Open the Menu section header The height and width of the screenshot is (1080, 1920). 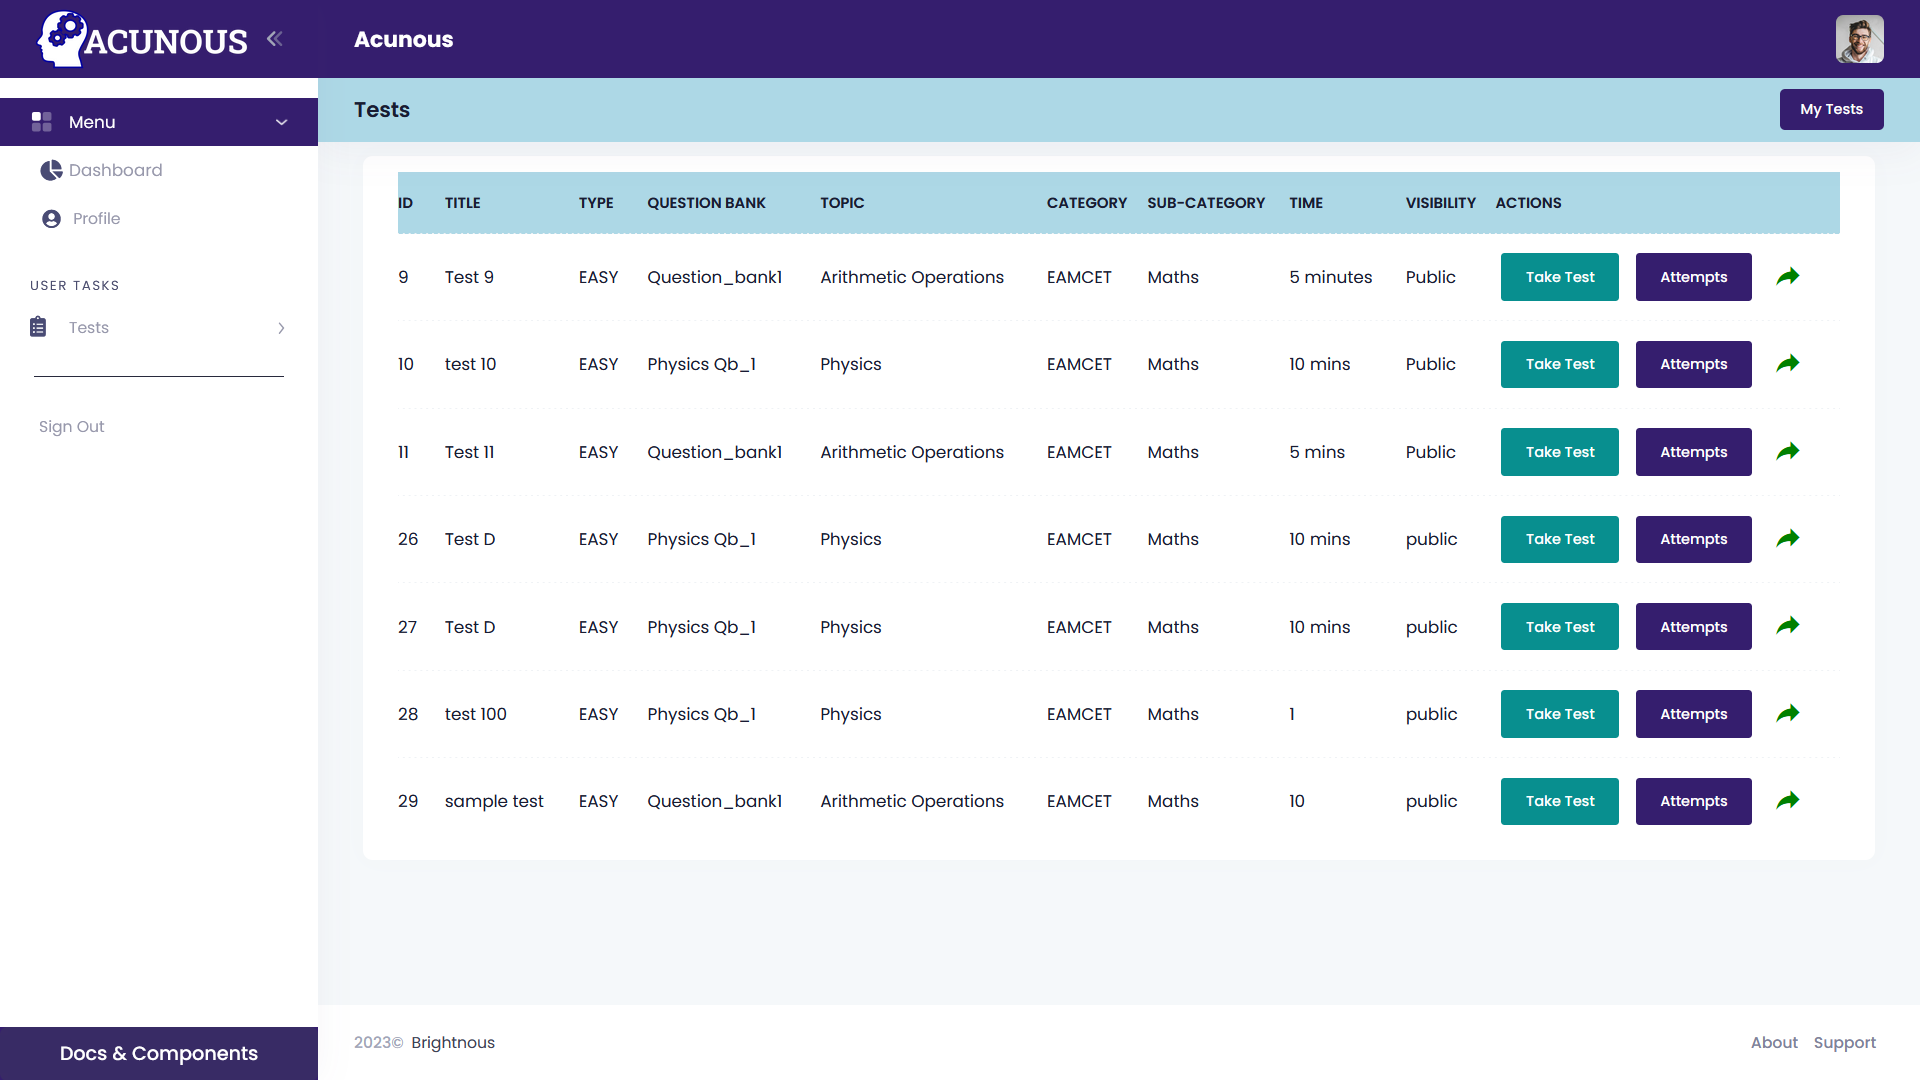[x=92, y=122]
